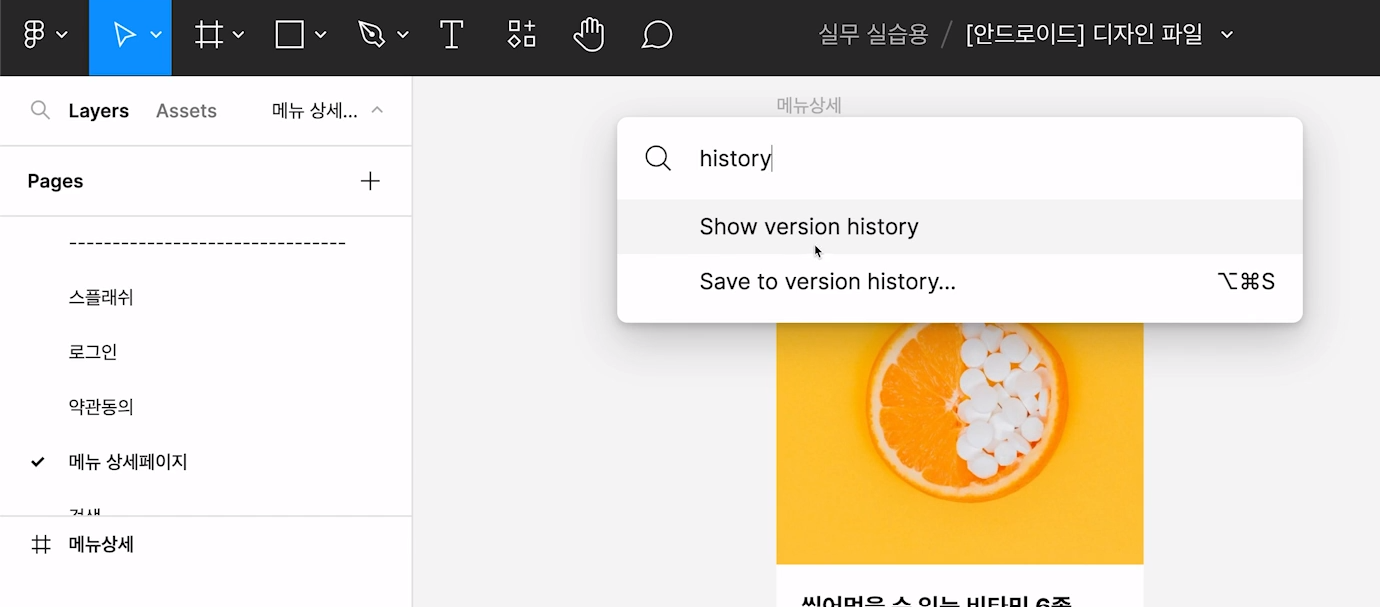This screenshot has height=607, width=1380.
Task: Select the Hand tool
Action: (589, 35)
